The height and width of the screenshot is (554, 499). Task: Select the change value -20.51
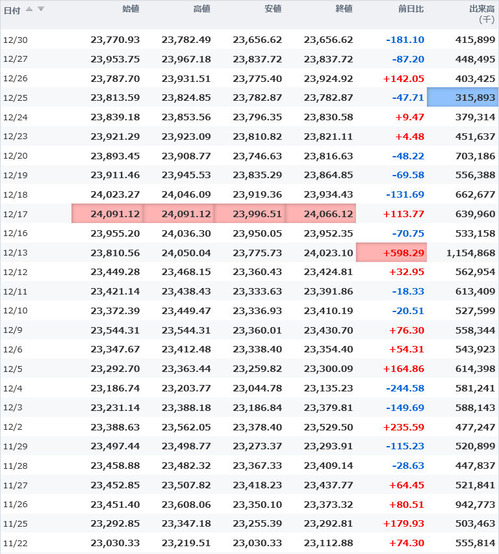pyautogui.click(x=408, y=311)
